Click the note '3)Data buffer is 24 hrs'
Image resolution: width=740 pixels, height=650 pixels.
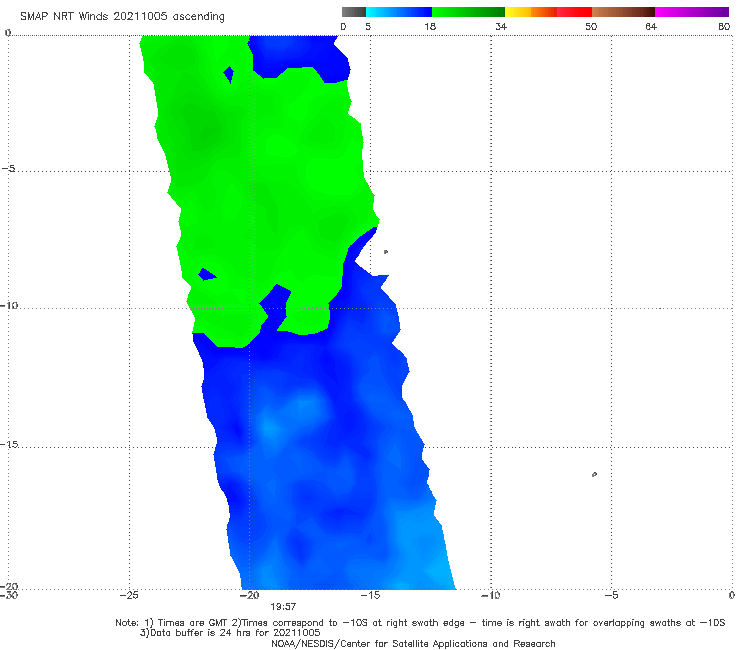pos(230,633)
